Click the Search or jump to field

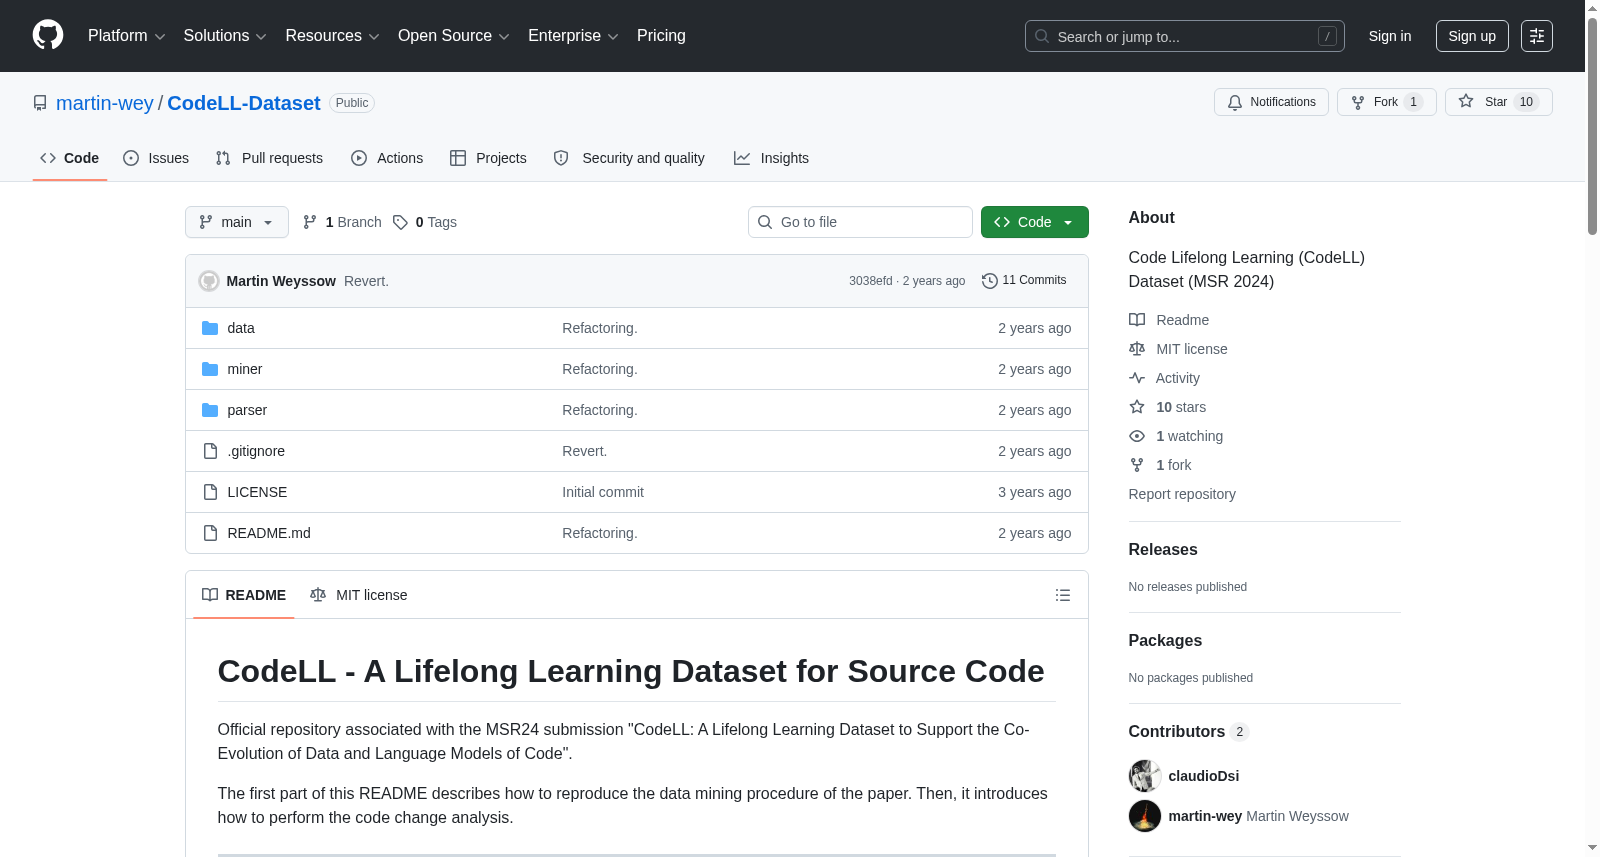[x=1185, y=36]
